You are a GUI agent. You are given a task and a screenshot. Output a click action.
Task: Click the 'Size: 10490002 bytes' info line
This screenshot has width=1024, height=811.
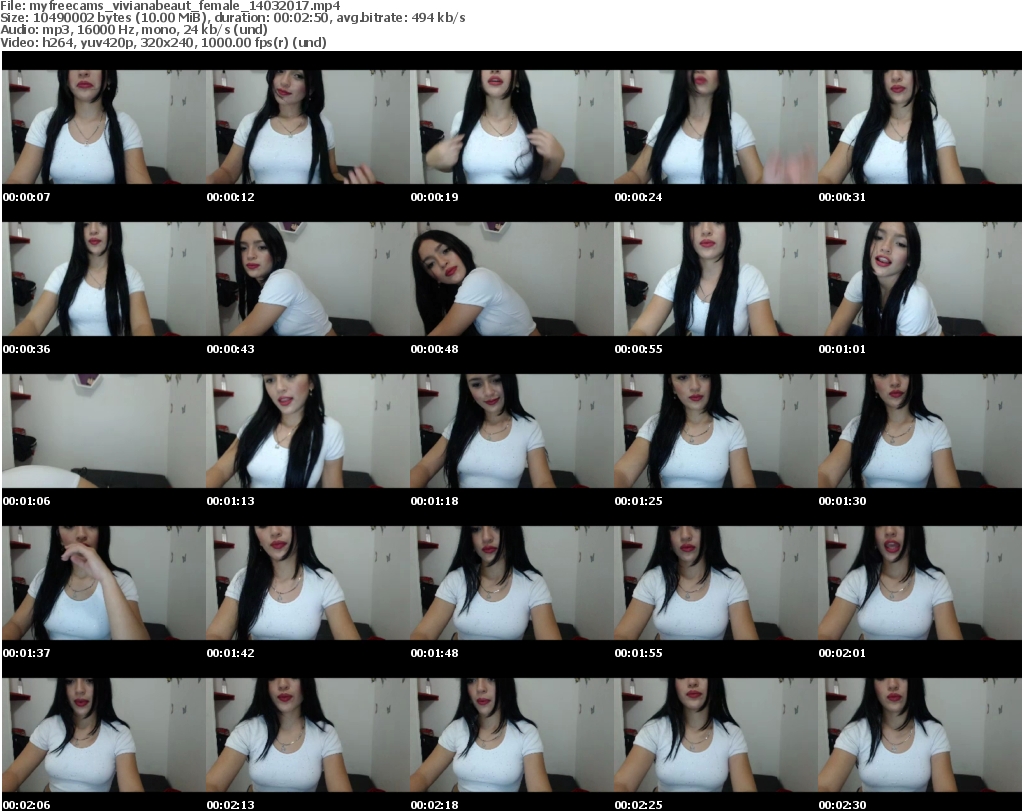(x=232, y=18)
